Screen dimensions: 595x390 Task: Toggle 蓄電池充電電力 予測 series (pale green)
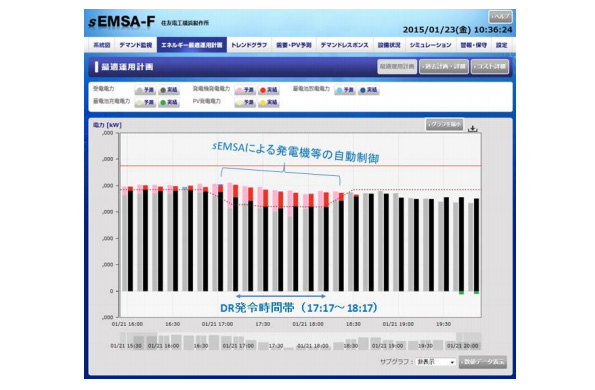tap(145, 102)
